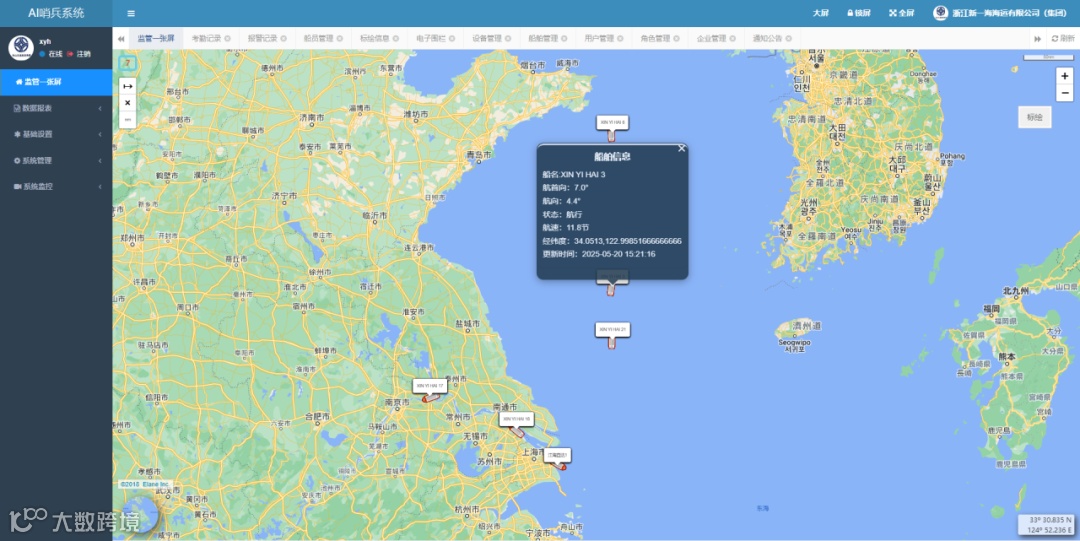The width and height of the screenshot is (1080, 541).
Task: Select 监管一张屏 in the sidebar
Action: (x=56, y=82)
